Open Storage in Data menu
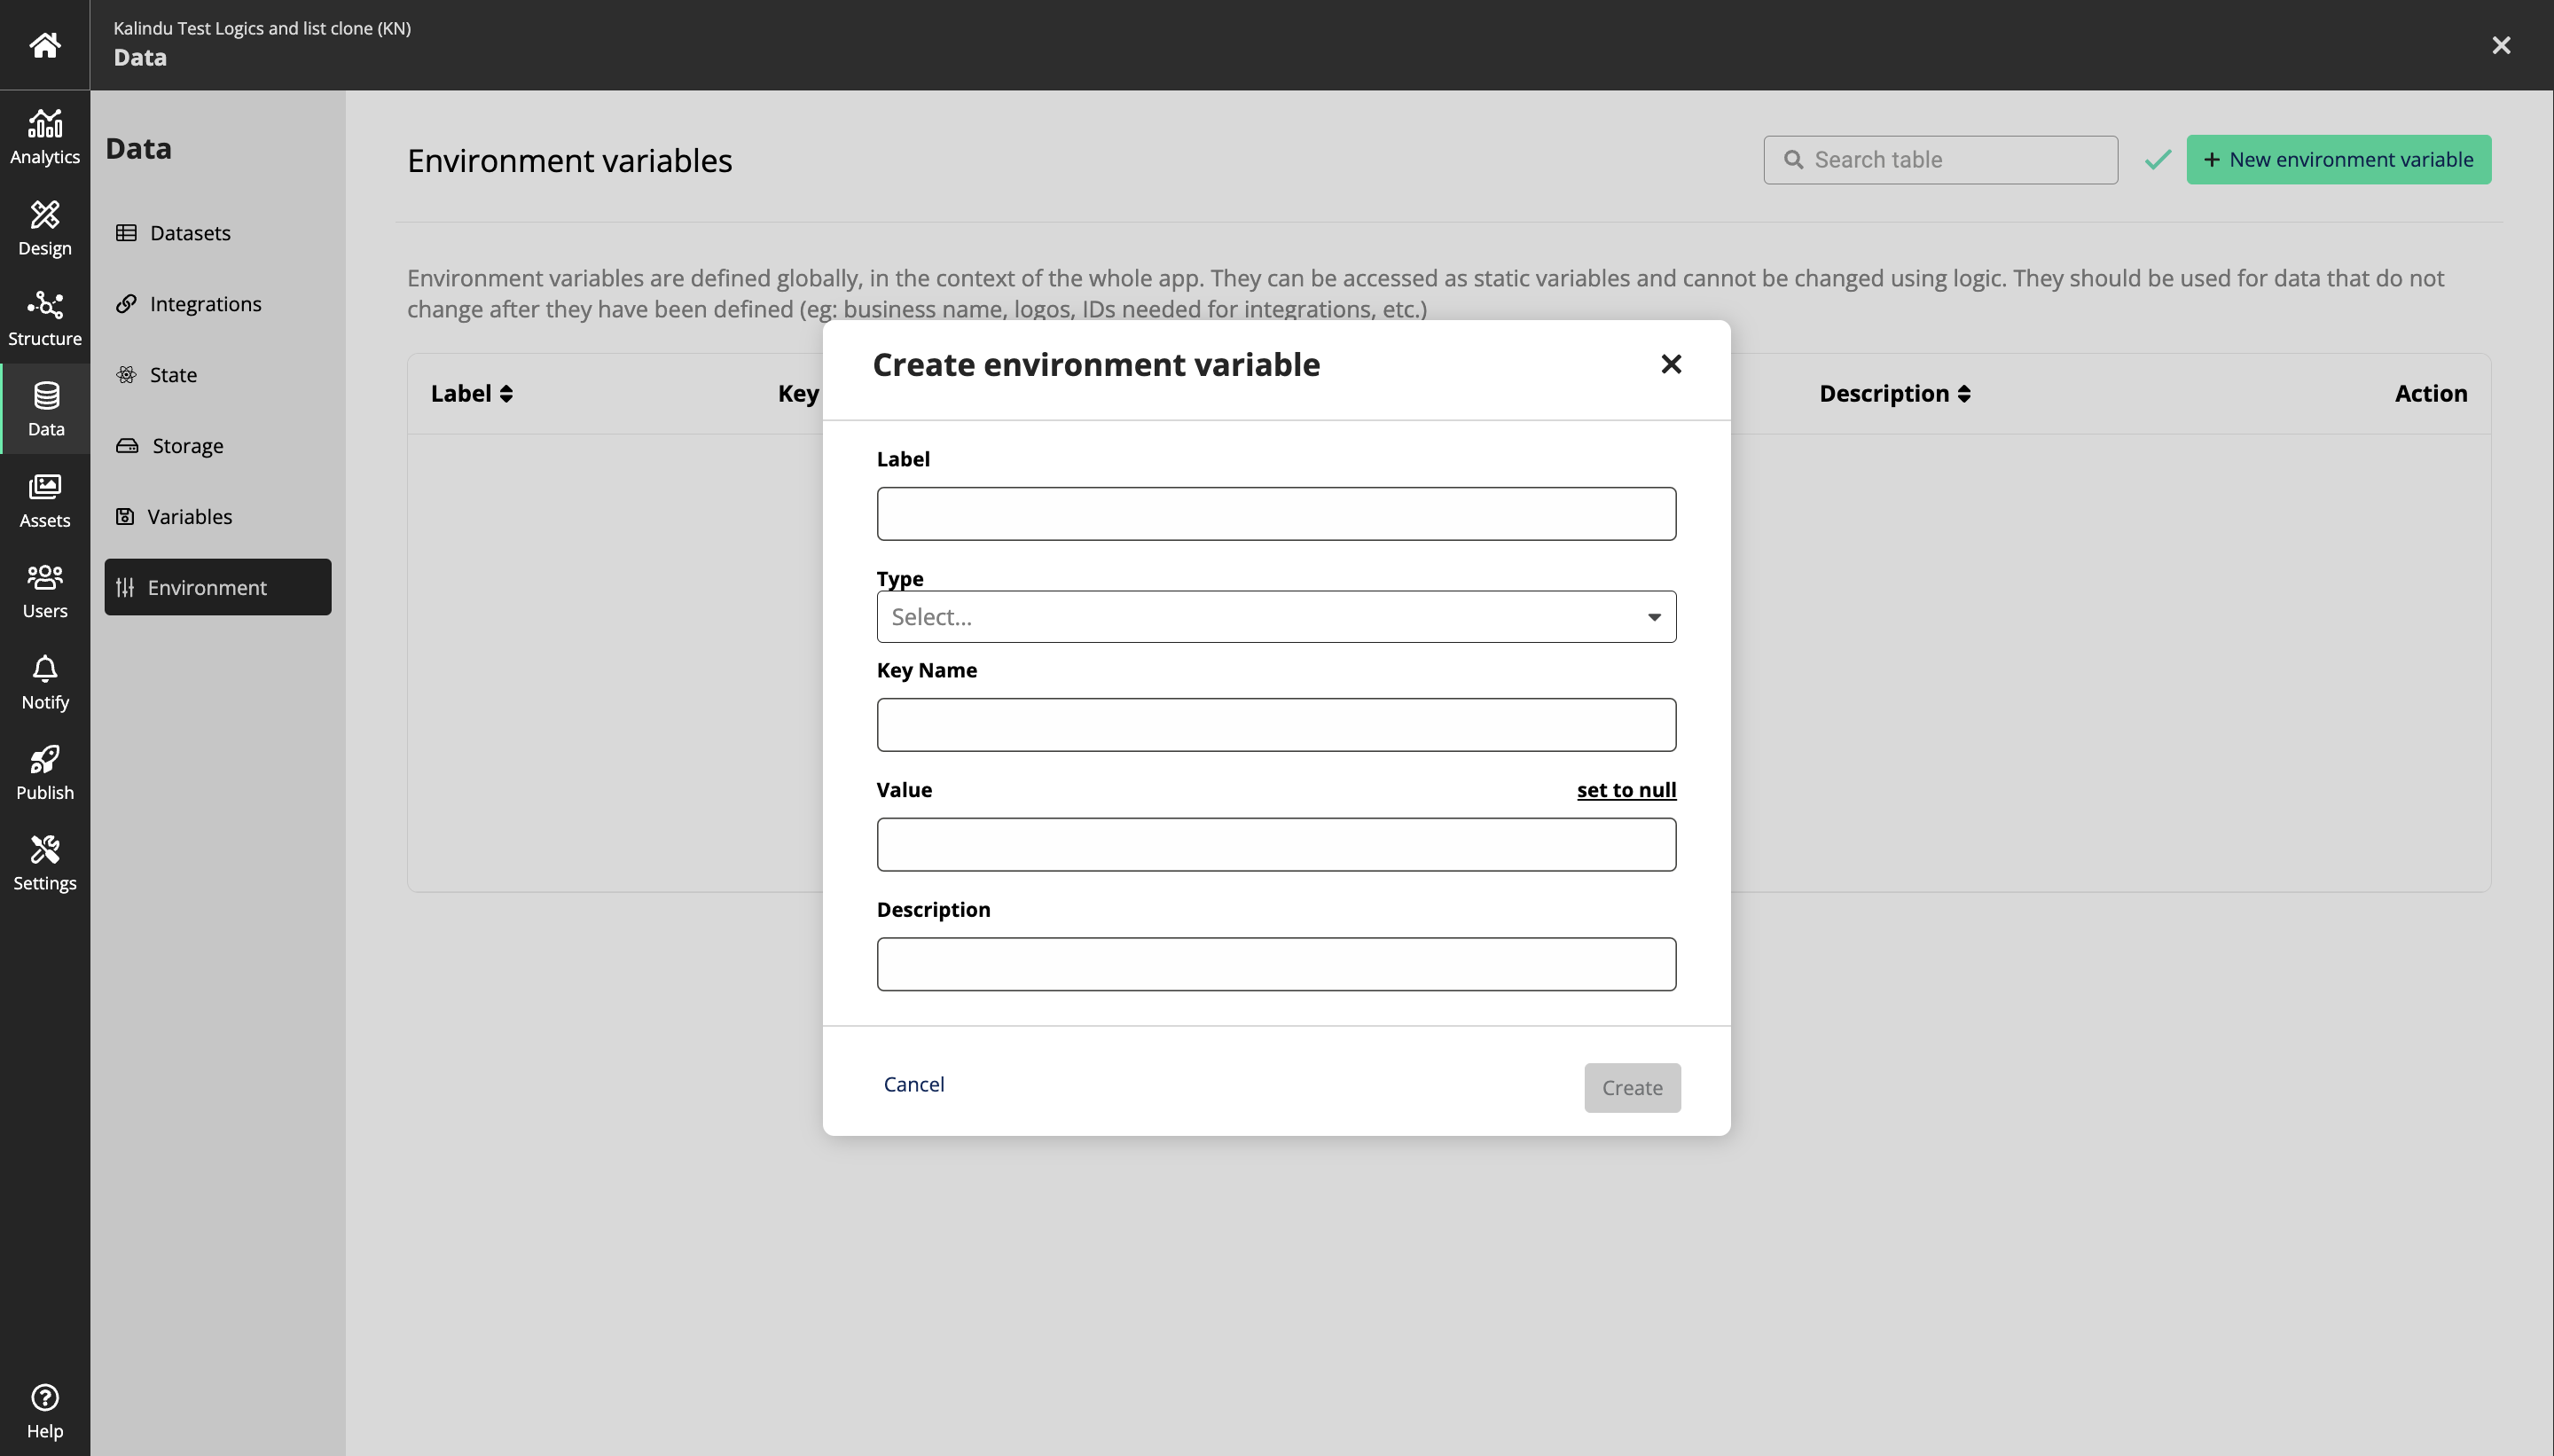Viewport: 2554px width, 1456px height. (218, 445)
